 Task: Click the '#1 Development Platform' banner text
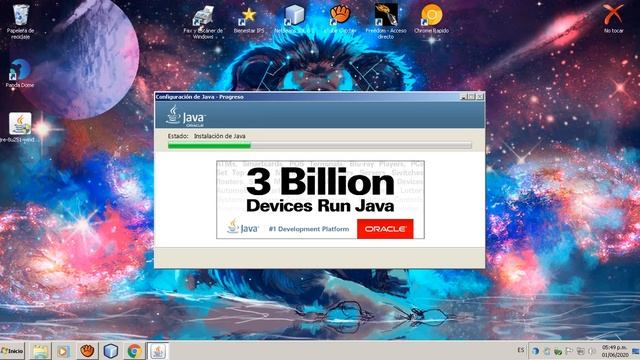point(309,229)
